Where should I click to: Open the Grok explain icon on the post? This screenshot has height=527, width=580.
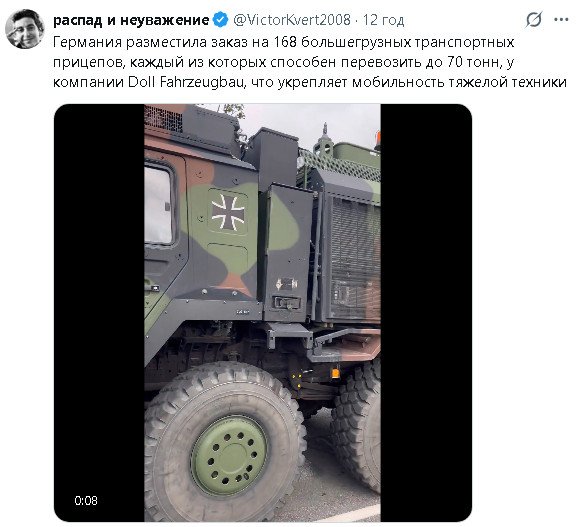pos(534,20)
